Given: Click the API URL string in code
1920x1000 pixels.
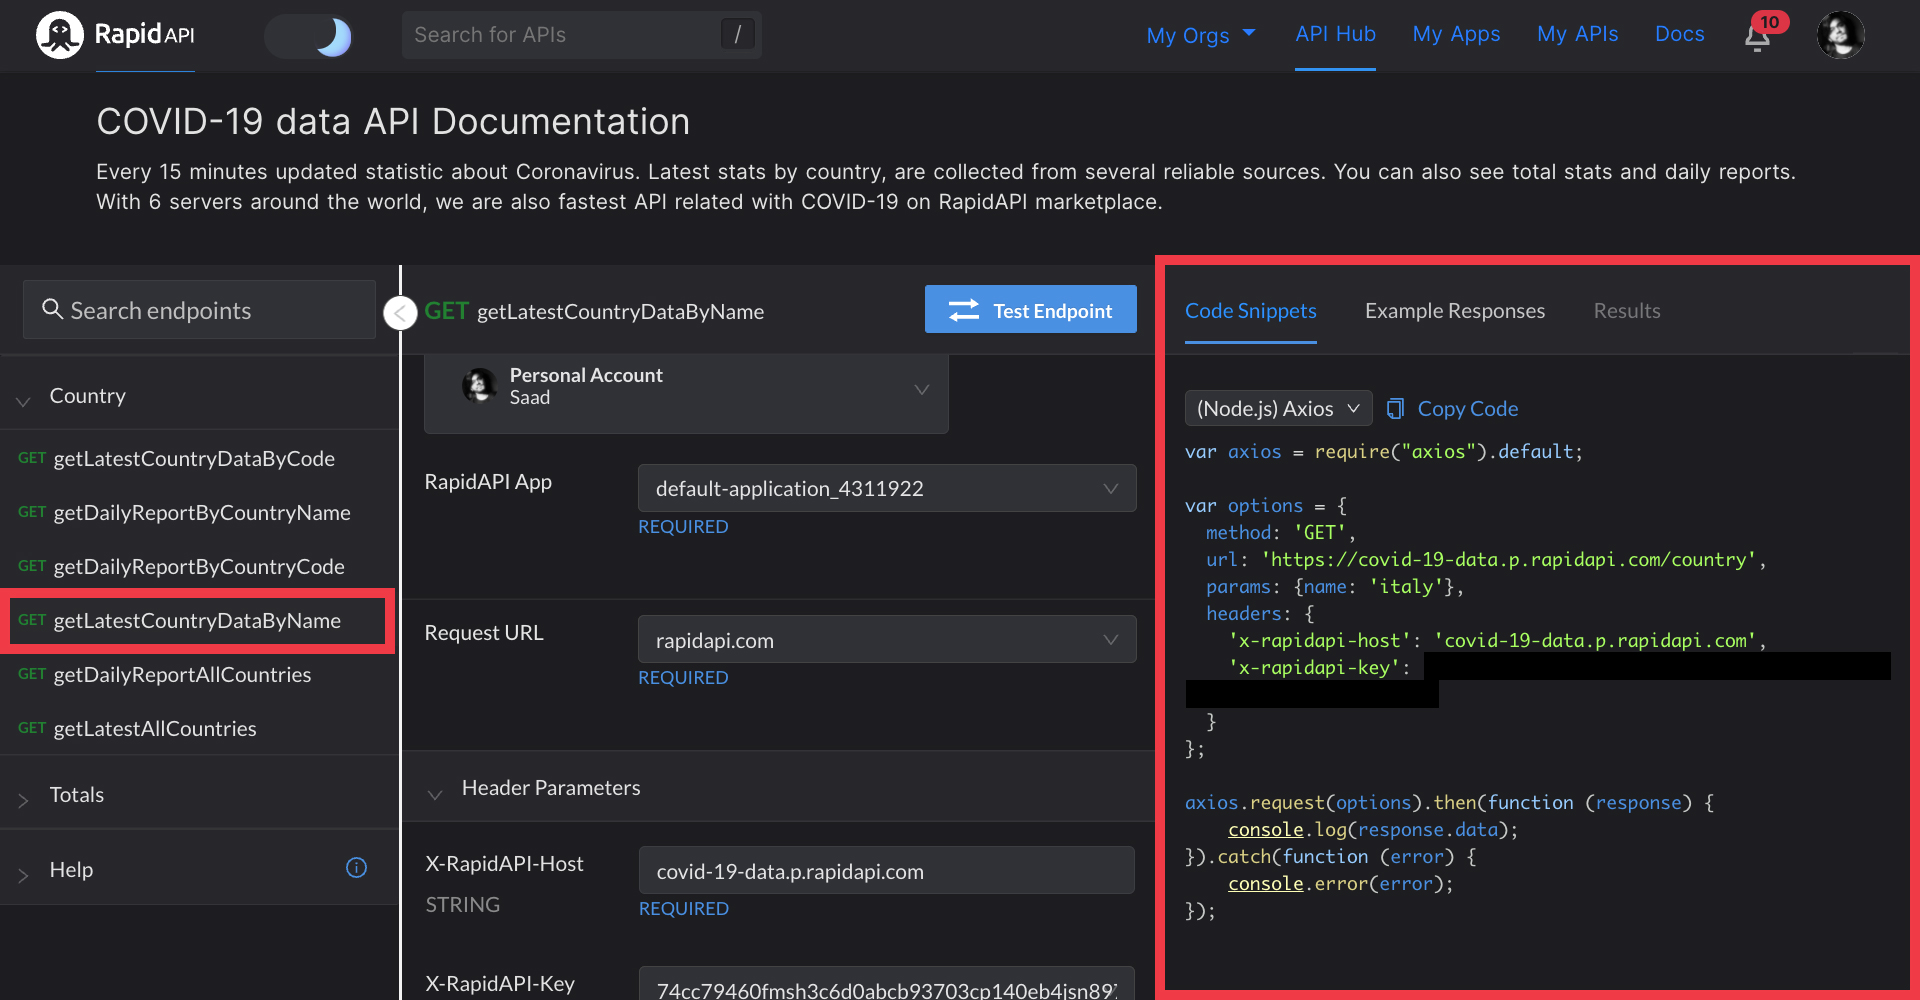Looking at the screenshot, I should [1509, 560].
